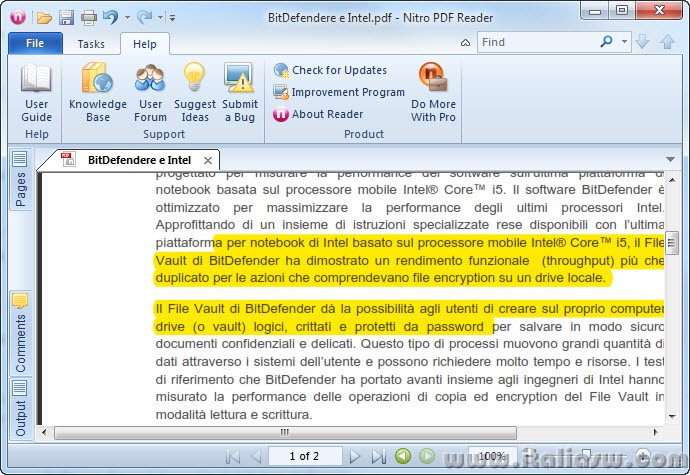Viewport: 690px width, 475px height.
Task: Go to the first page
Action: [x=233, y=457]
